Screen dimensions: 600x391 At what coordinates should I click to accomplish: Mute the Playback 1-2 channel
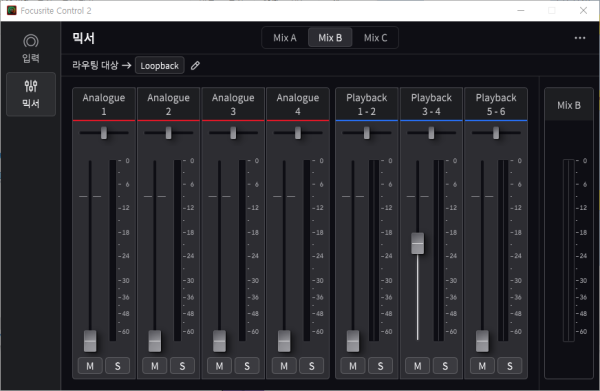pos(353,366)
